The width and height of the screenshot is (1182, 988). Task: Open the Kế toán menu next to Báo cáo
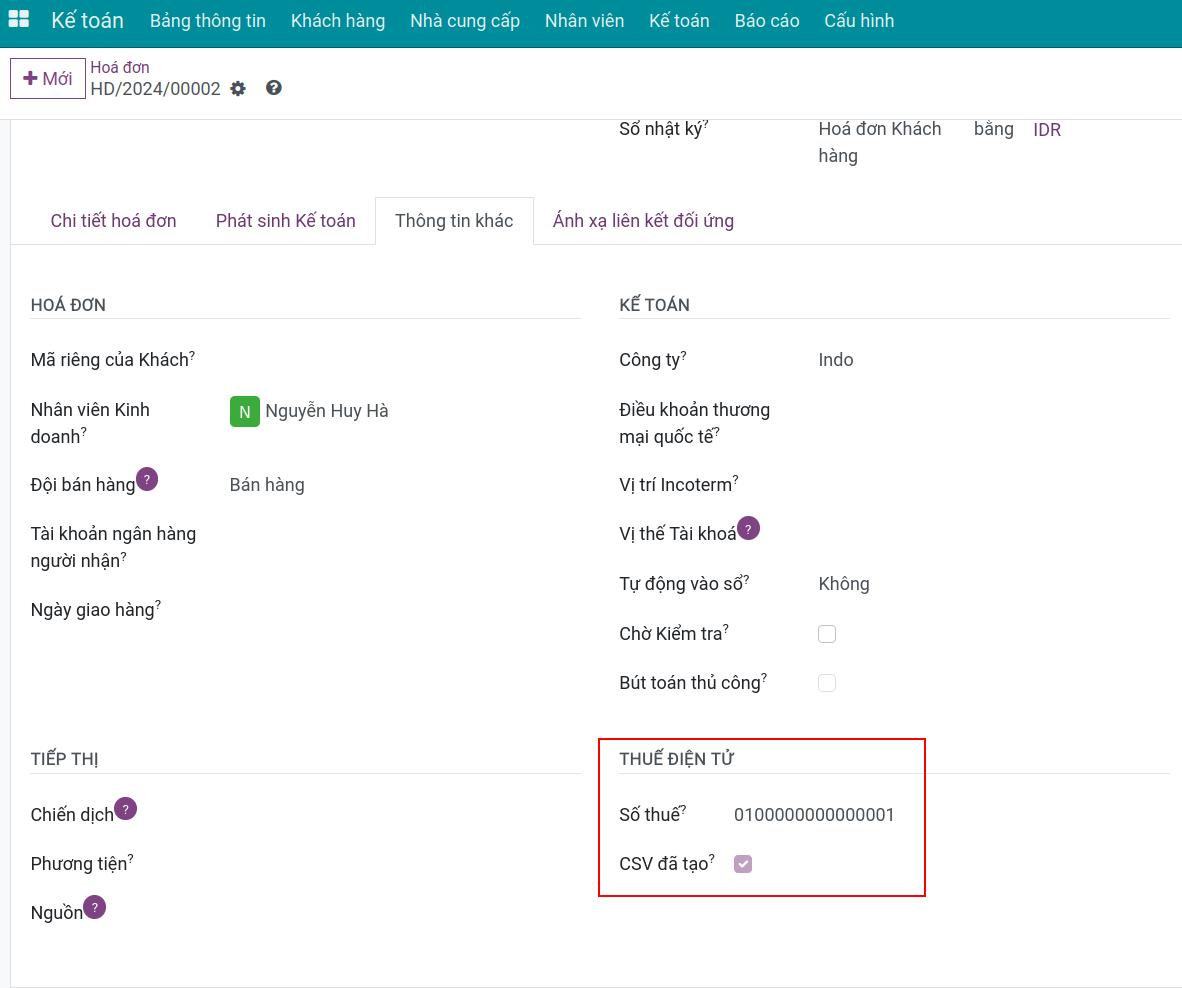[x=679, y=20]
